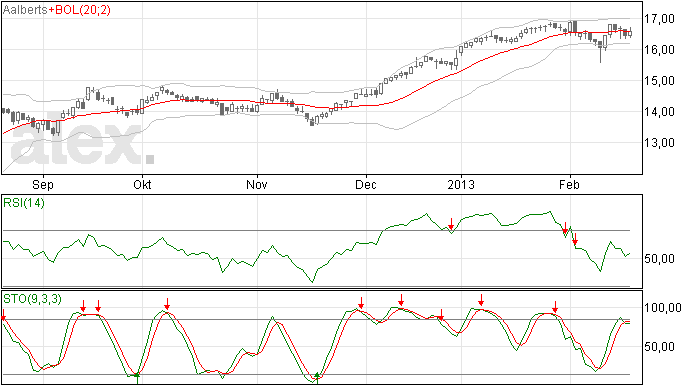Click the 14,00 price axis value
This screenshot has width=690, height=387.
coord(659,112)
